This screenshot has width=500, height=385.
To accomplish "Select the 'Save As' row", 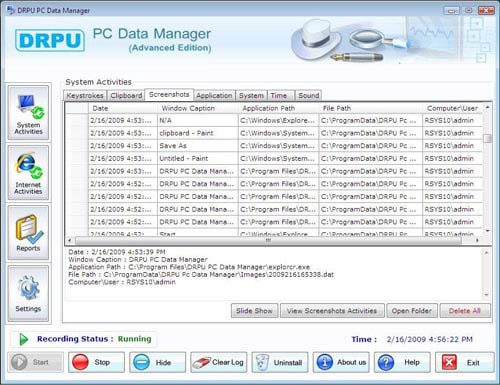I will pos(274,146).
